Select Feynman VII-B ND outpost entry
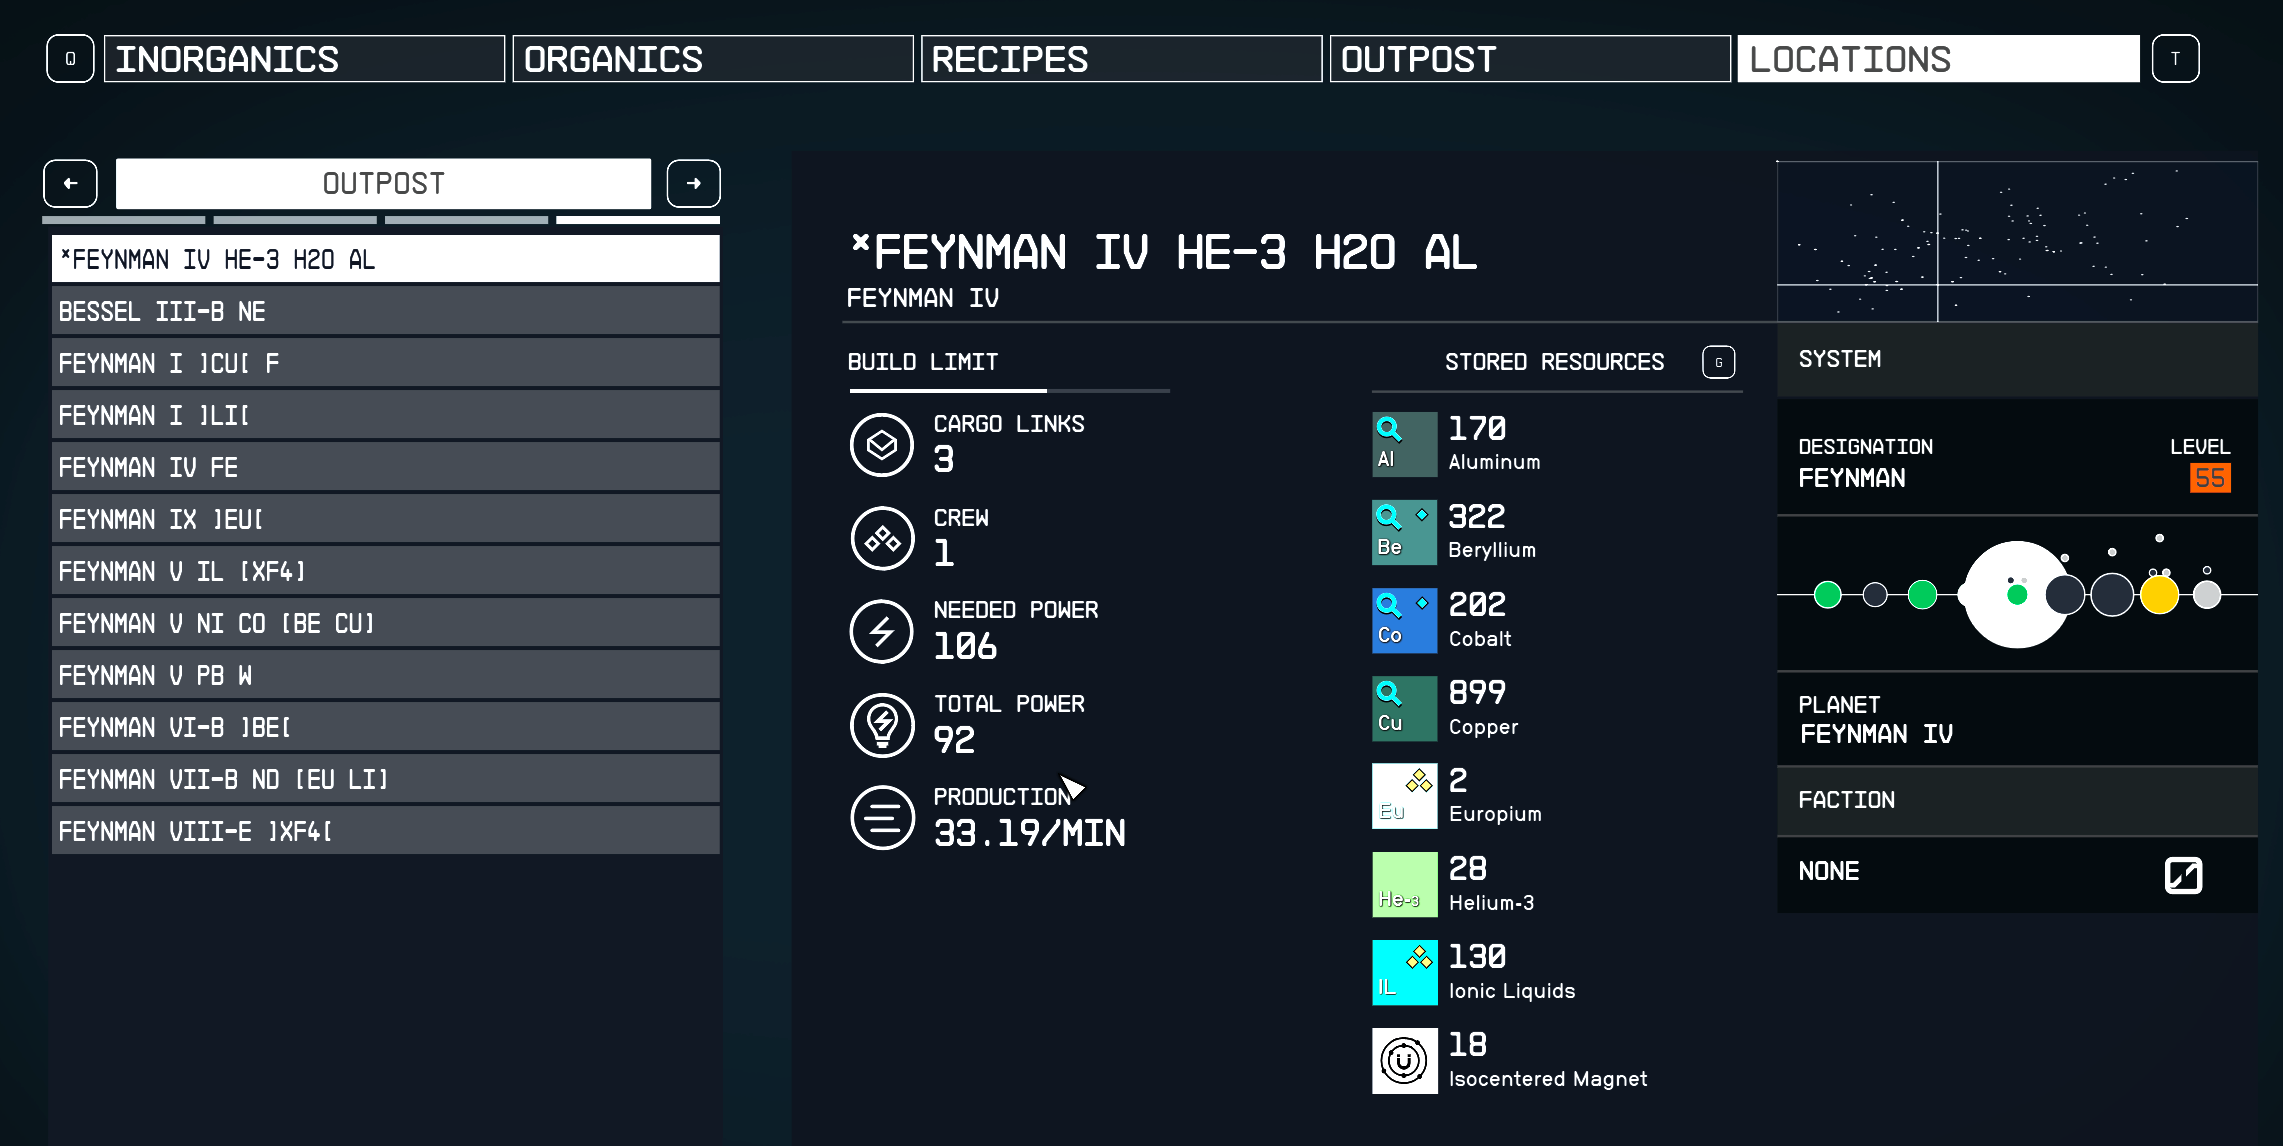Viewport: 2283px width, 1146px height. tap(385, 780)
